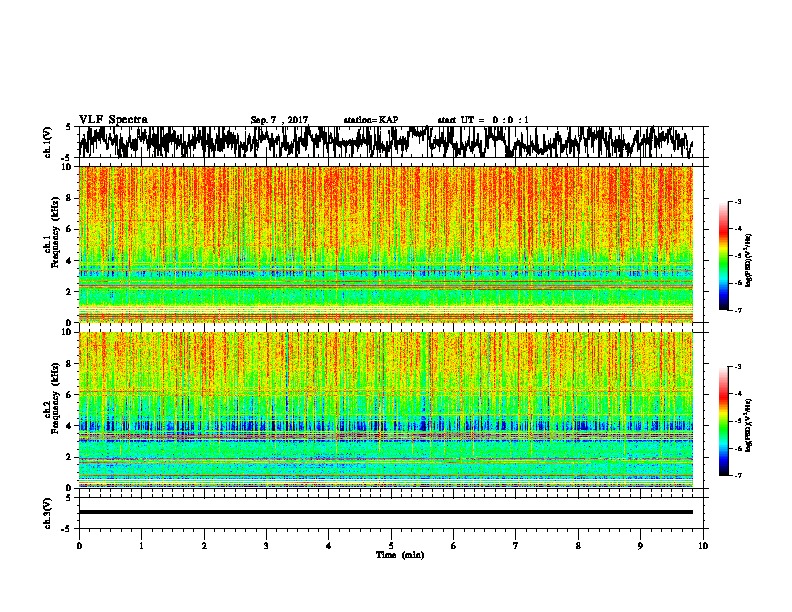Click the "4" minute tick label on time axis
792x612 pixels.
pos(329,546)
